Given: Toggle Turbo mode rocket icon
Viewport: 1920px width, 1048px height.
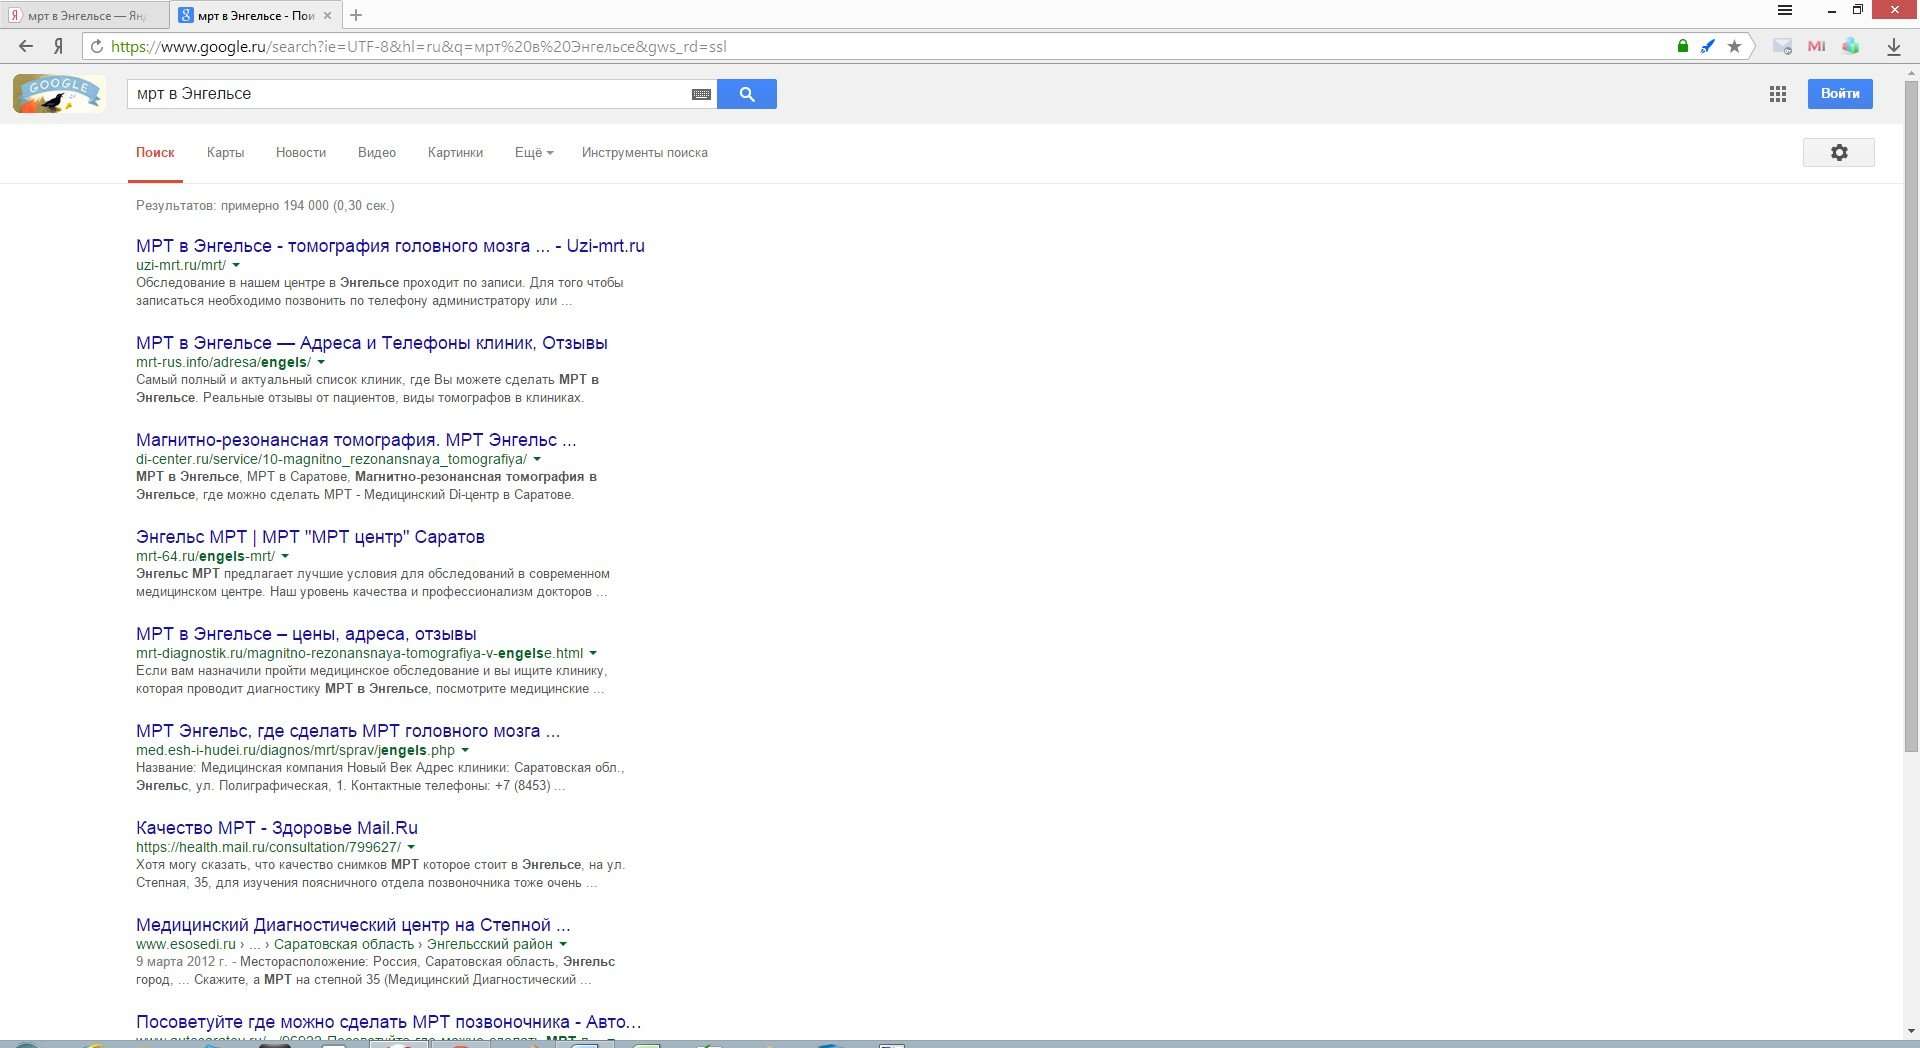Looking at the screenshot, I should click(1708, 46).
